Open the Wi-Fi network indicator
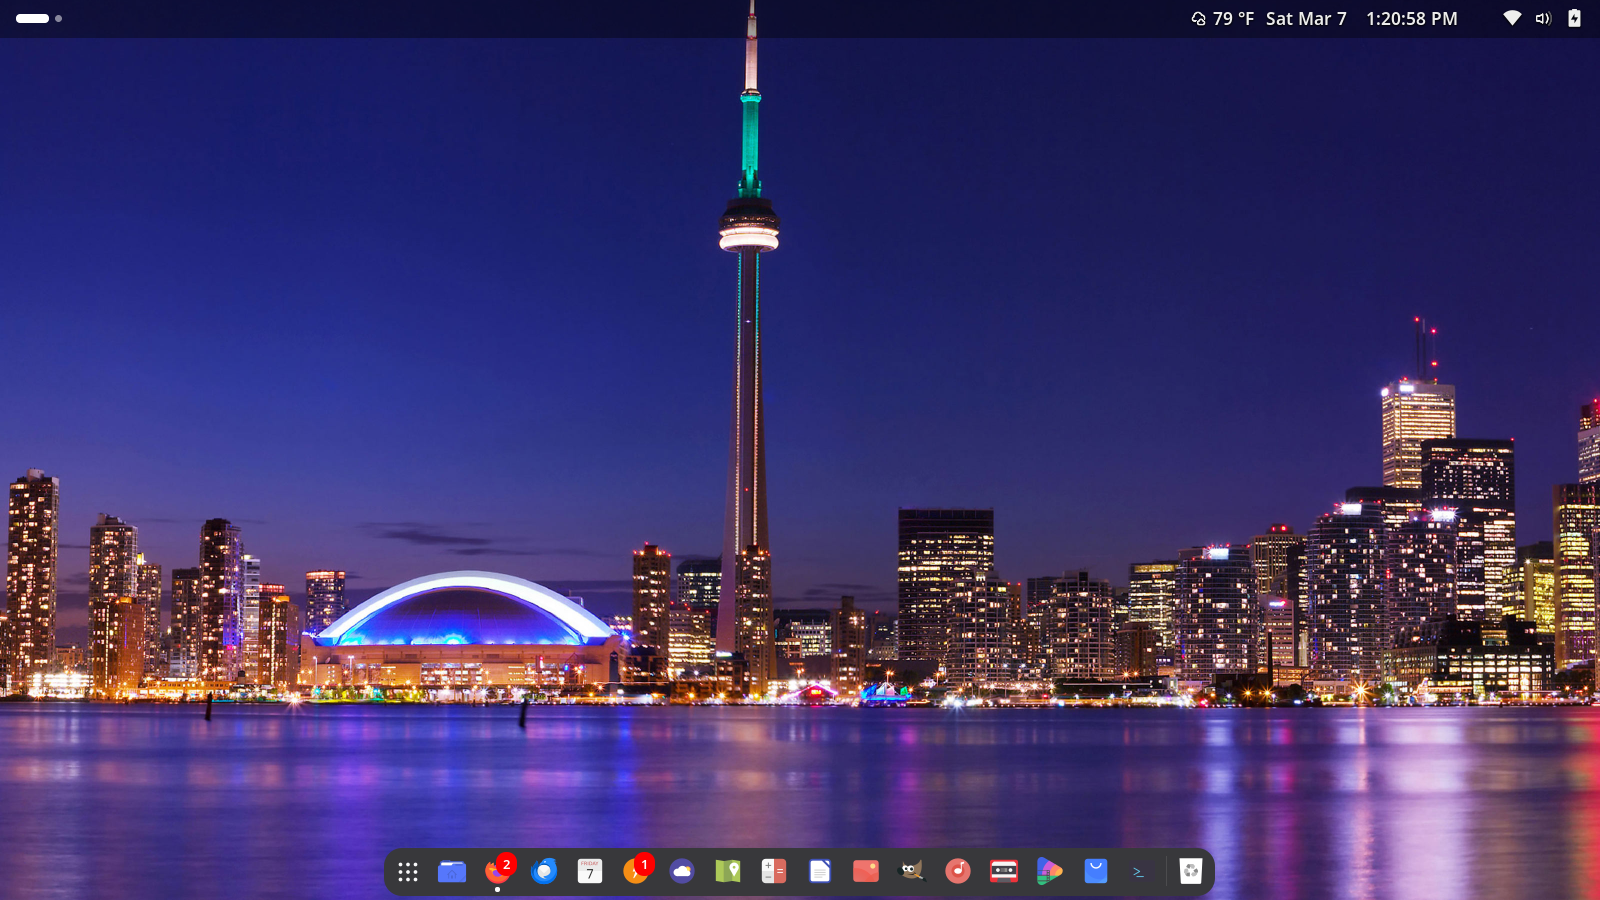Screen dimensions: 1600x900 point(1512,19)
